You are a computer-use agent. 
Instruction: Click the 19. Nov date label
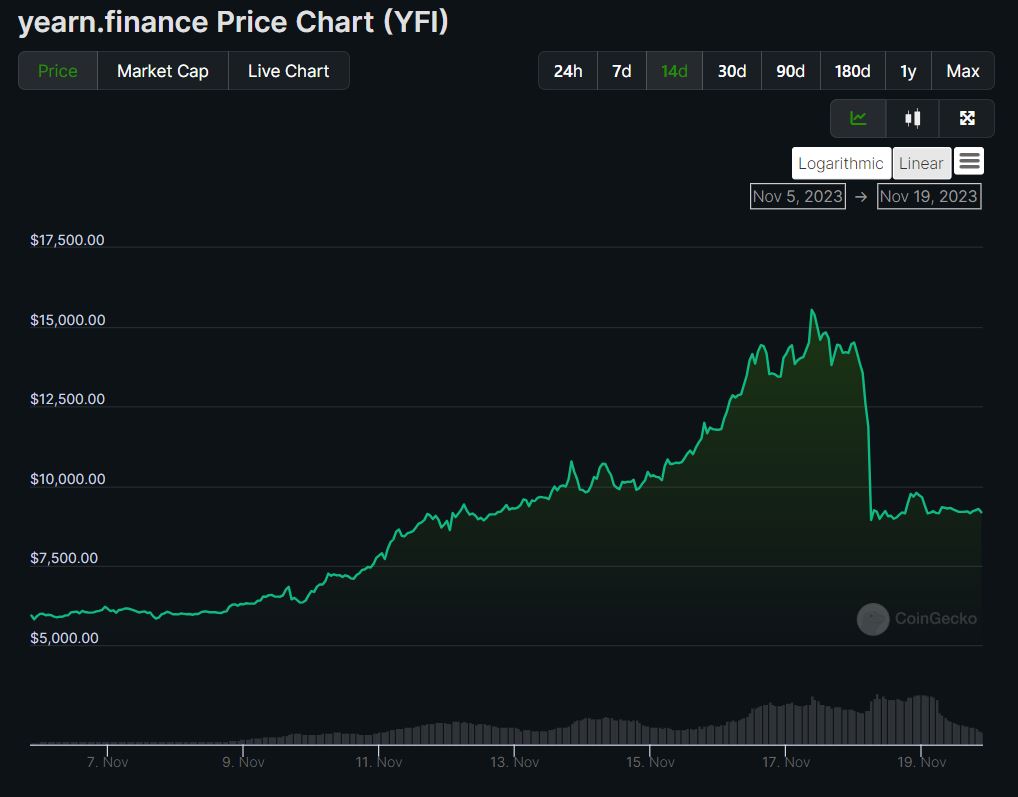coord(922,762)
